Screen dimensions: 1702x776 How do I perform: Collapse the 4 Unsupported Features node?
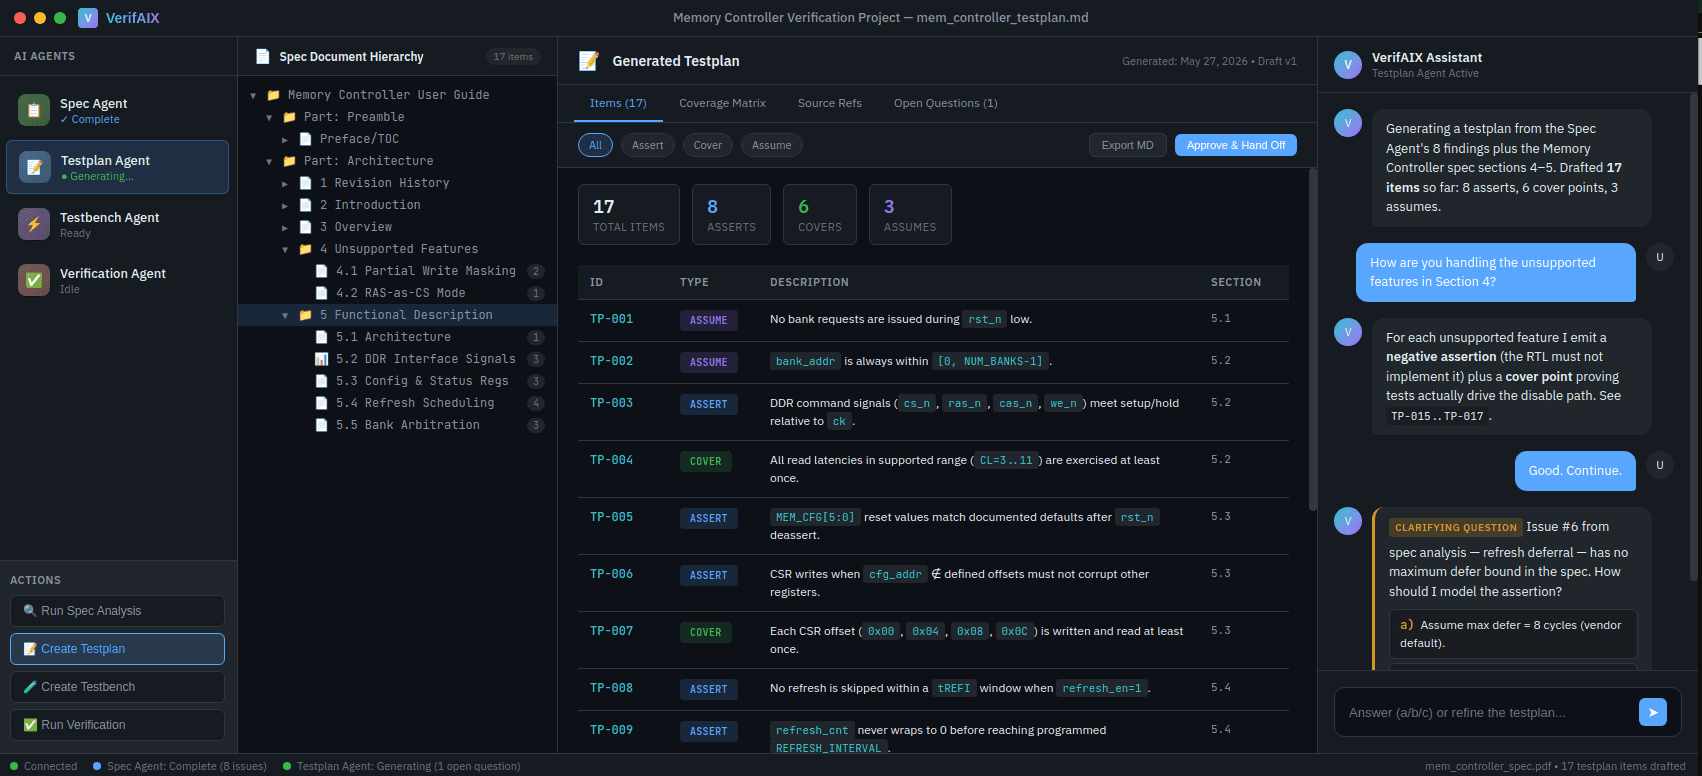285,250
